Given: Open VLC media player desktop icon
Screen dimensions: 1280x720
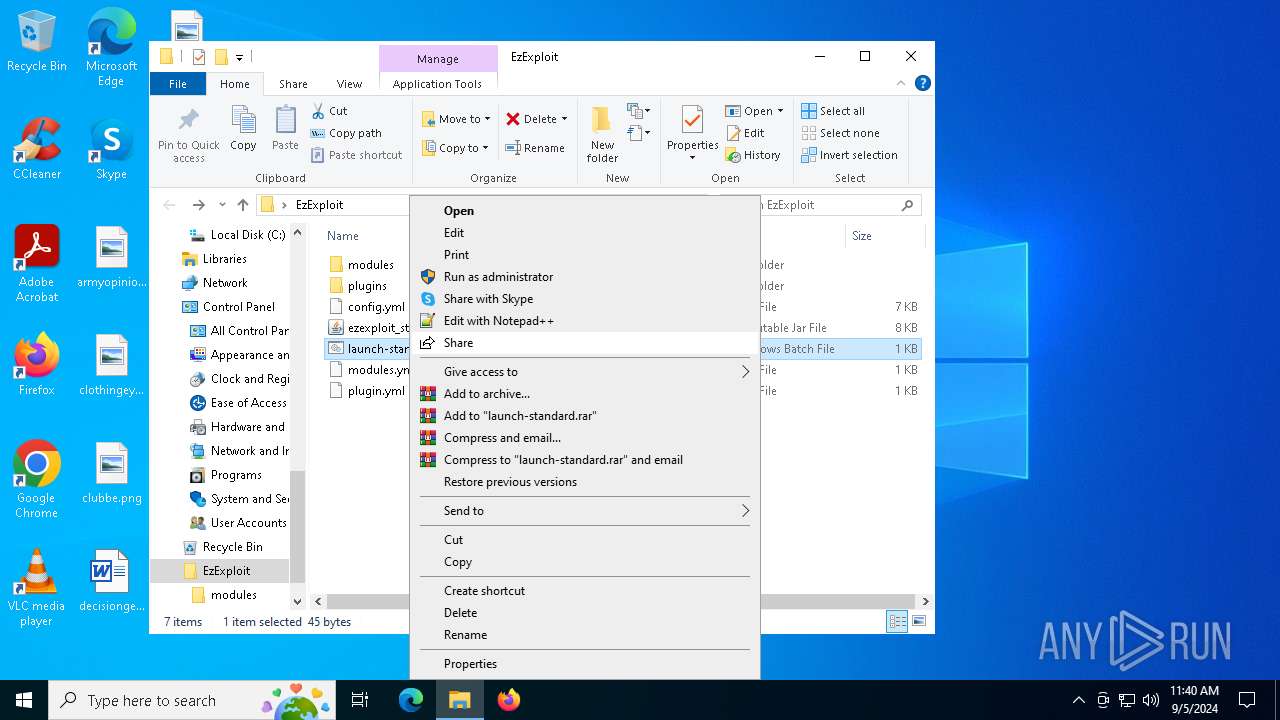Looking at the screenshot, I should coord(37,588).
